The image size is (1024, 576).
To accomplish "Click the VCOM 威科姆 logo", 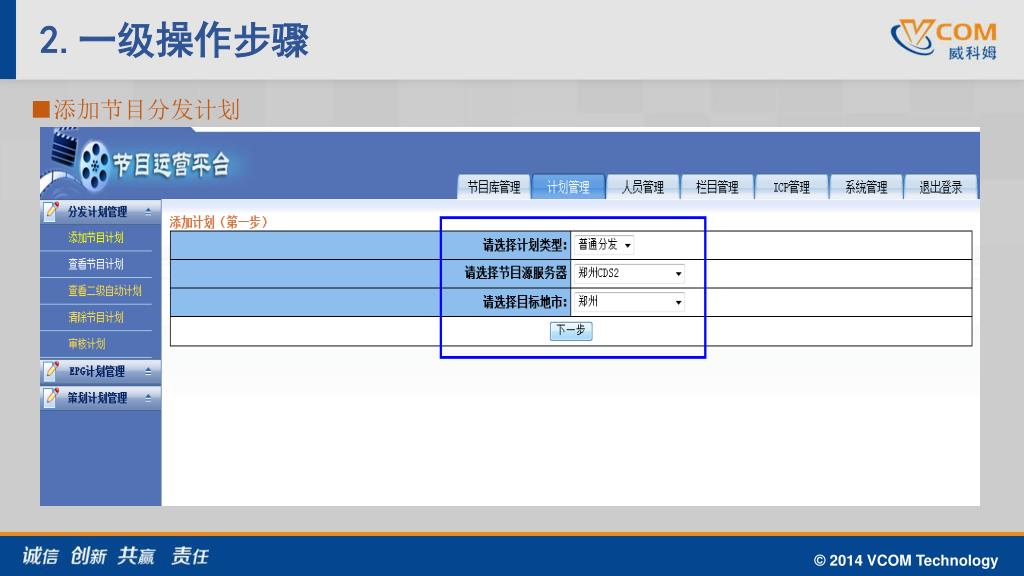I will coord(944,39).
